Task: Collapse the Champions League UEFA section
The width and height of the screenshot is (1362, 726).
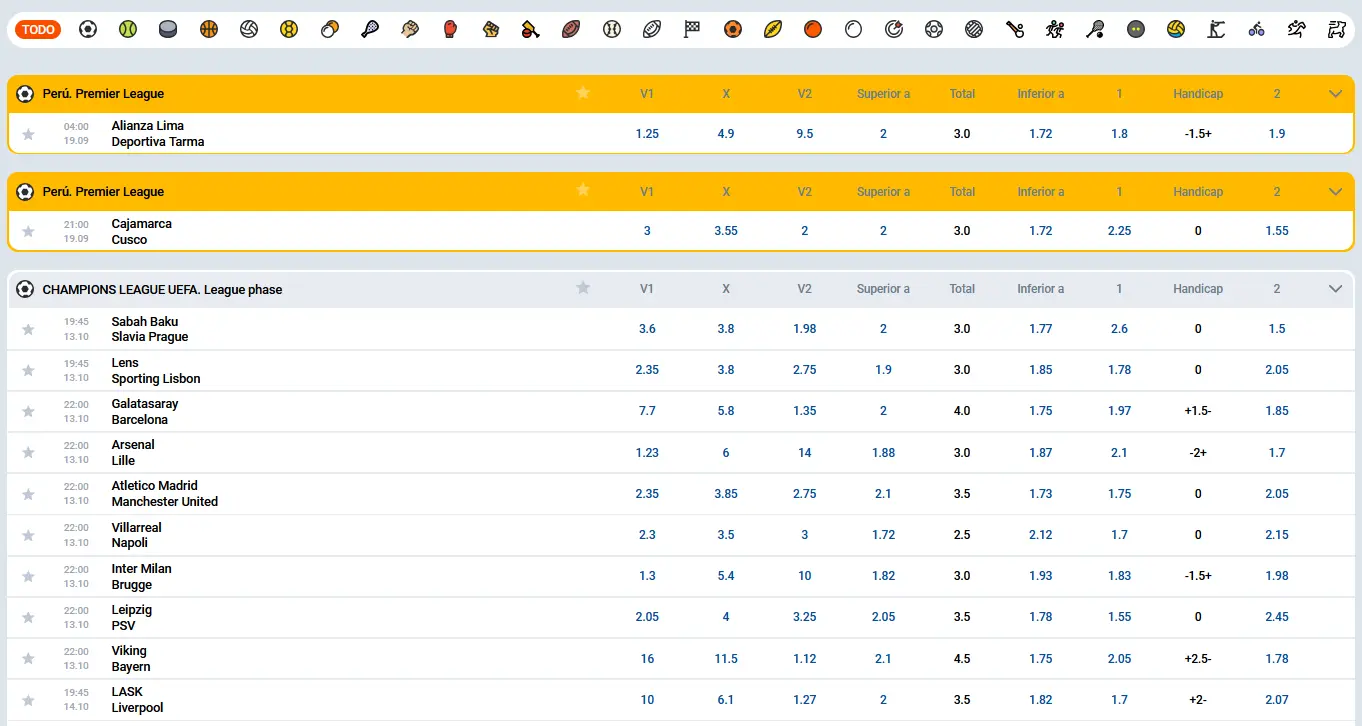Action: pos(1335,289)
